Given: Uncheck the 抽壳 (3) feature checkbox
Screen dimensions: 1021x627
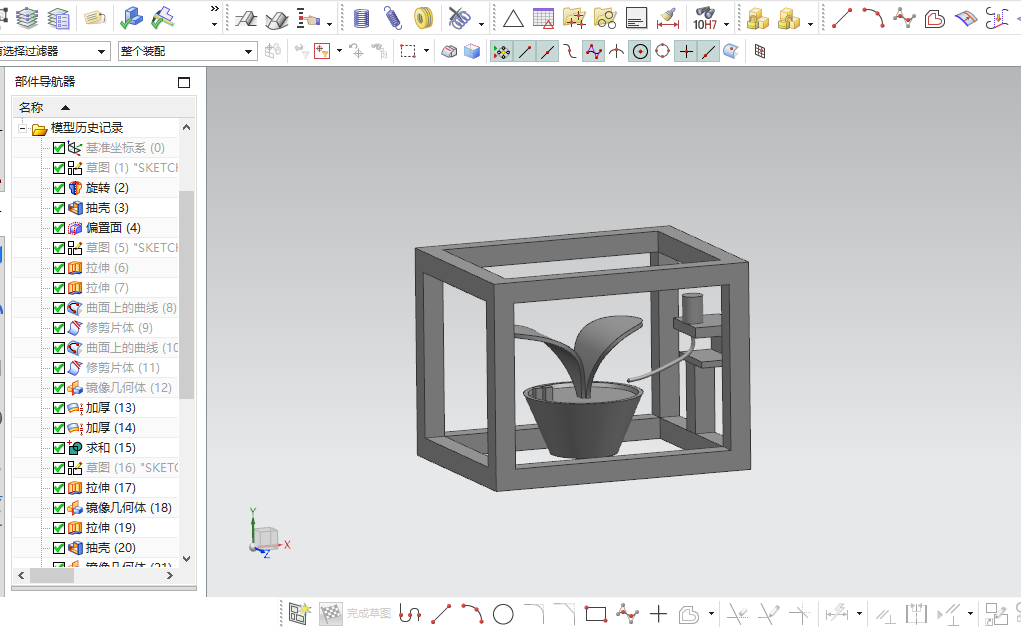Looking at the screenshot, I should [59, 208].
